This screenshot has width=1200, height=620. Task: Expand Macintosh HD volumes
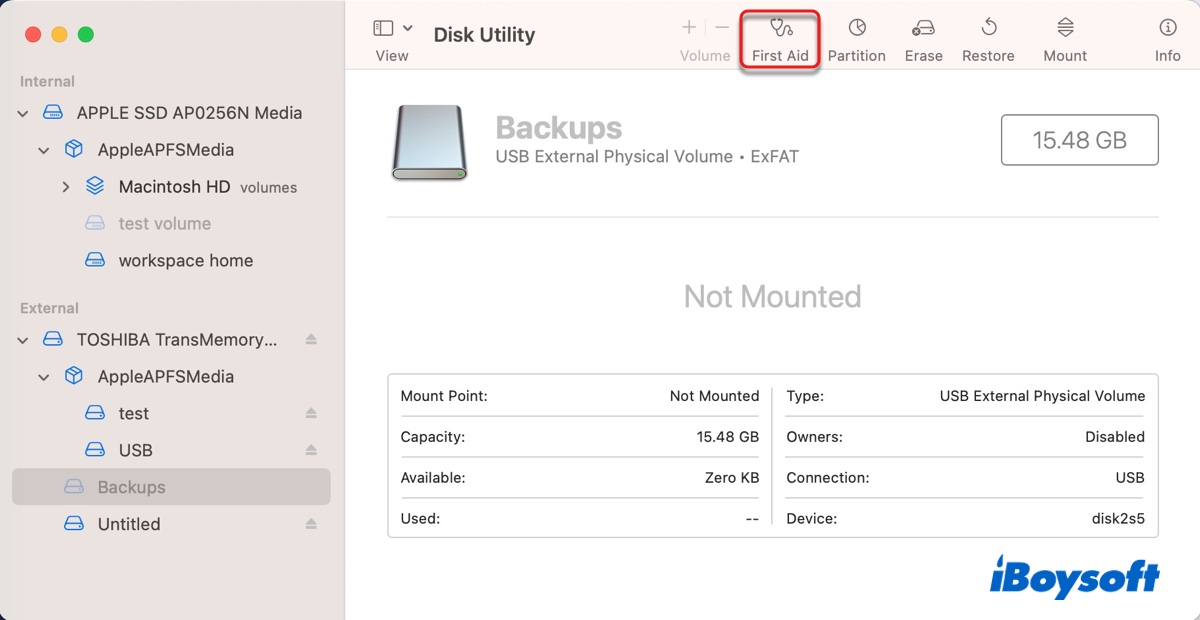[66, 186]
